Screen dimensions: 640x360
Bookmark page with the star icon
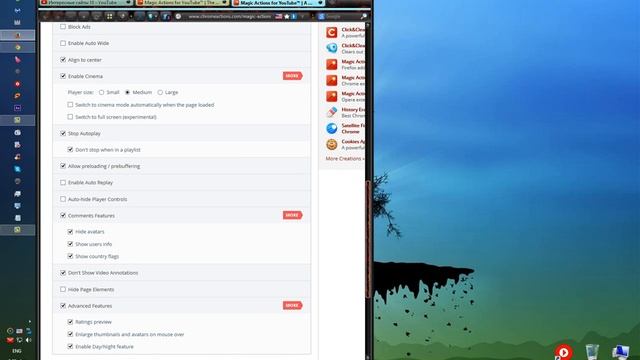[287, 16]
